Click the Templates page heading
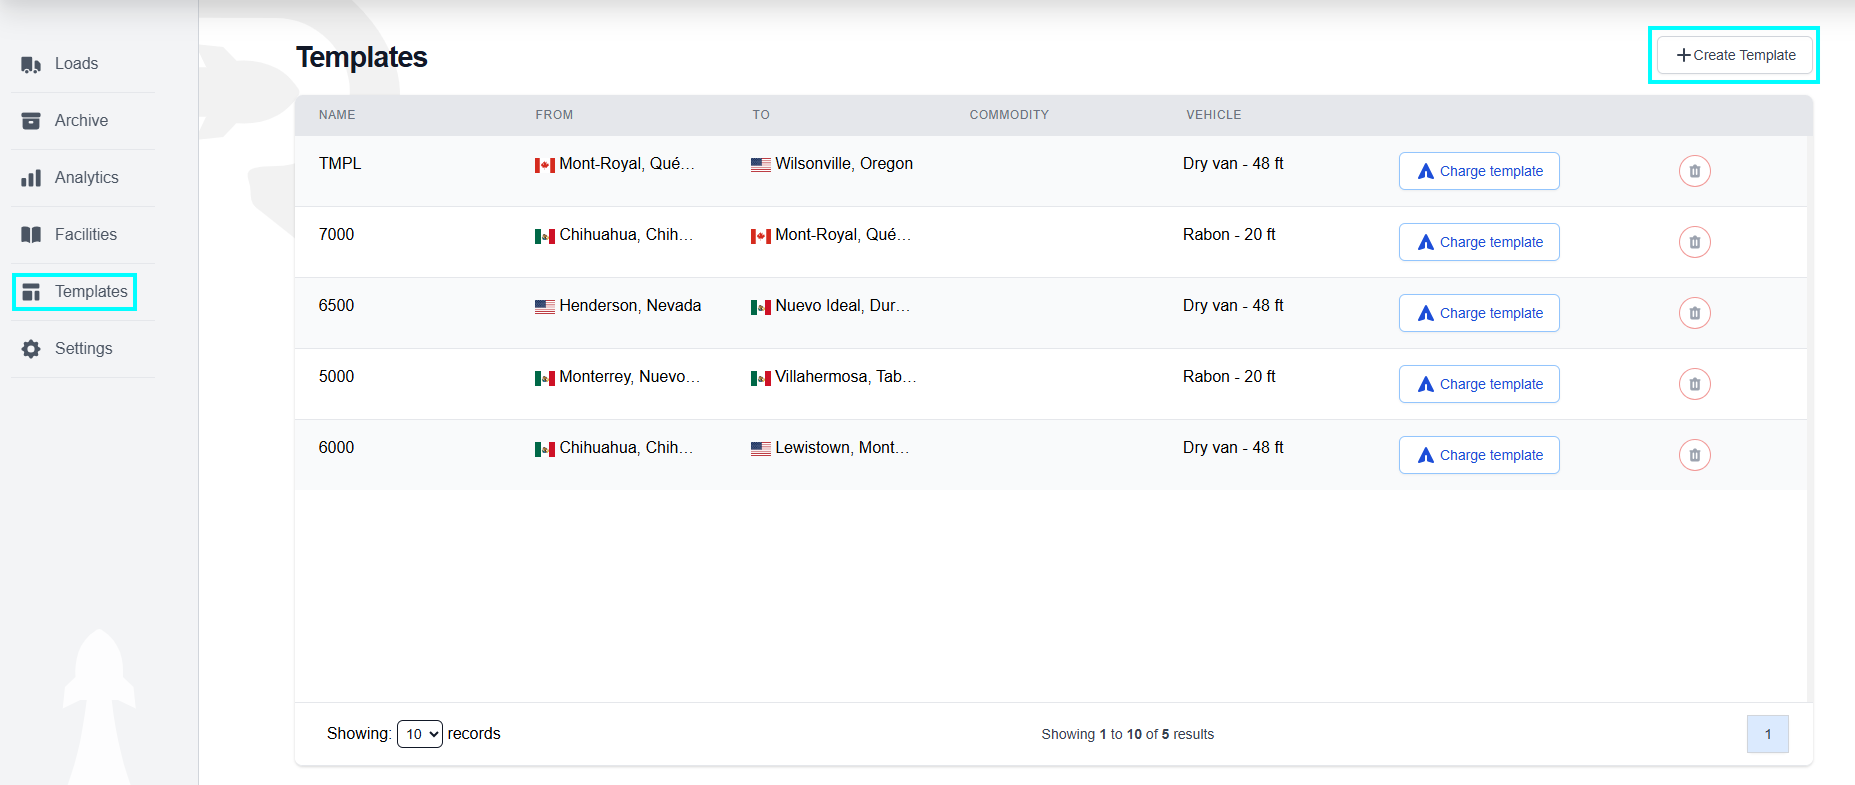 coord(362,58)
